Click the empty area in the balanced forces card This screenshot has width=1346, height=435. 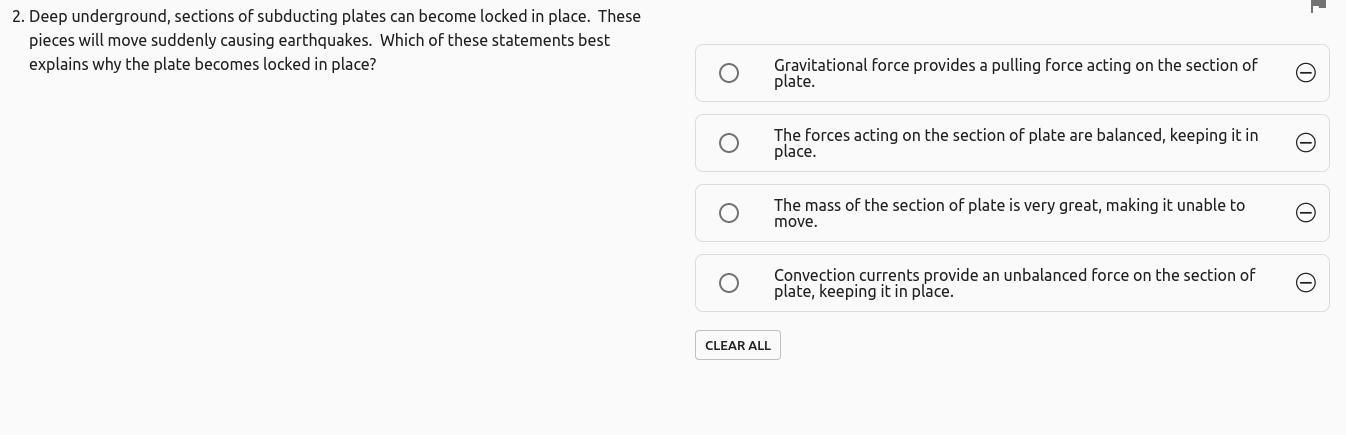point(1050,158)
